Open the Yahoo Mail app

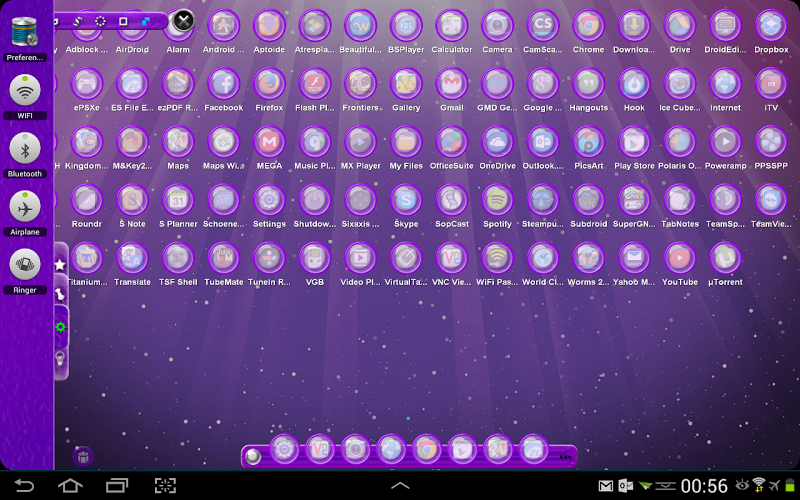pyautogui.click(x=634, y=258)
